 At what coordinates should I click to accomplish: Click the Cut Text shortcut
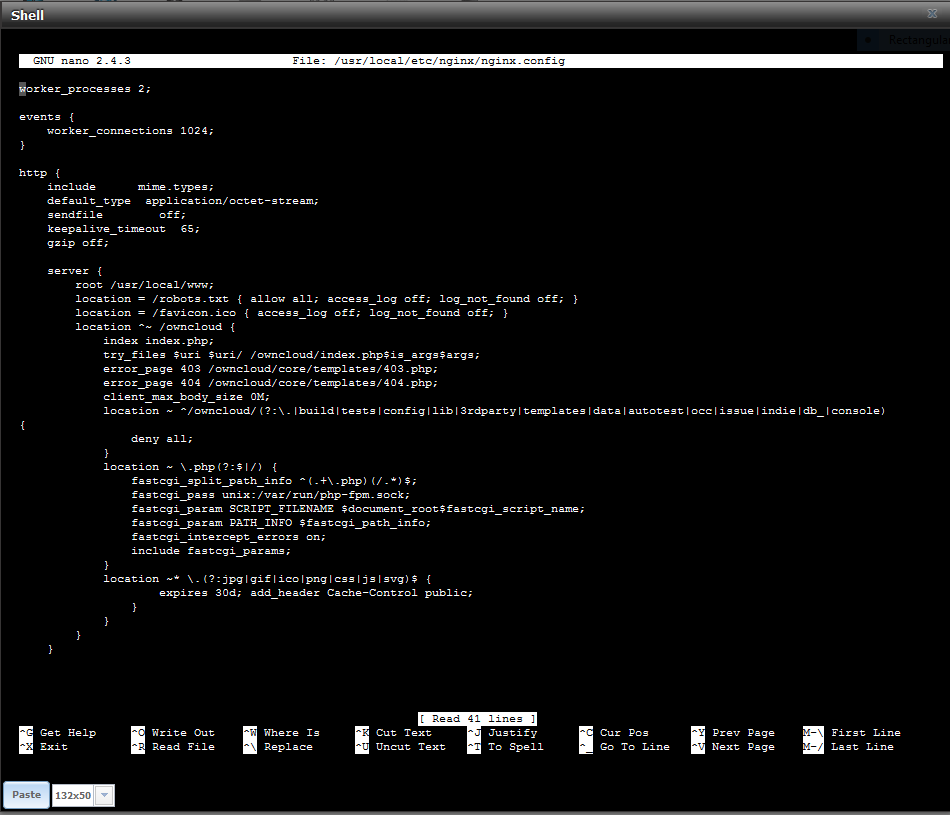click(x=403, y=733)
